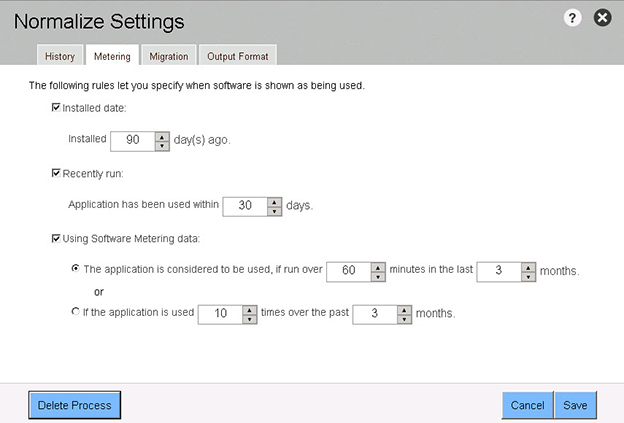Viewport: 624px width, 423px height.
Task: Decrease the run over minutes value
Action: pos(378,277)
